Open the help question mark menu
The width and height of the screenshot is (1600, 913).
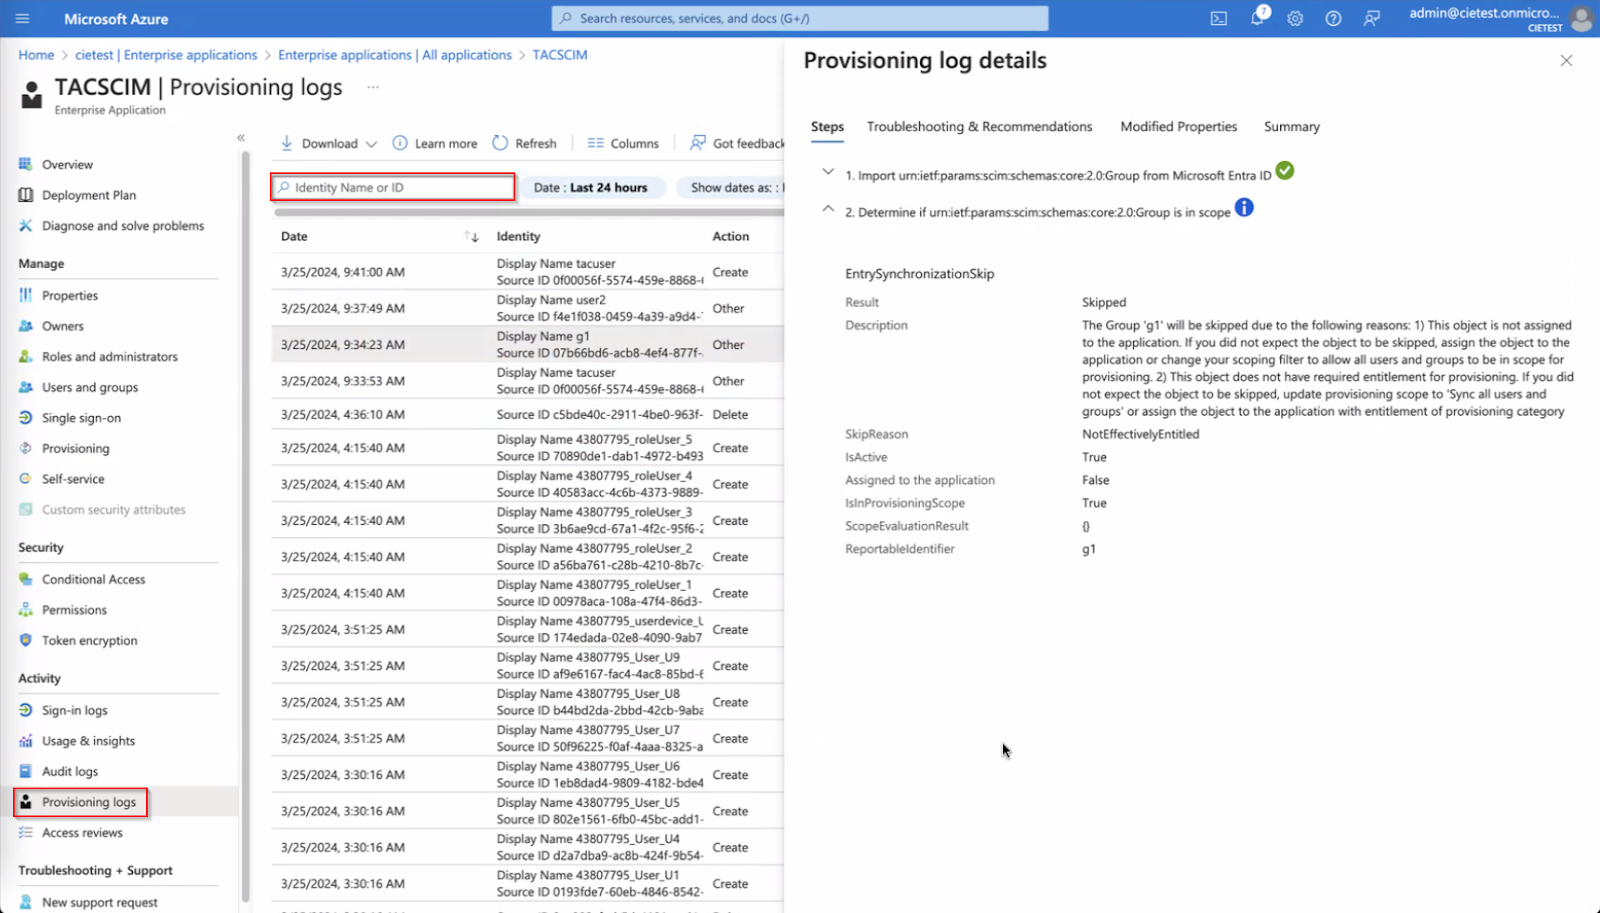tap(1332, 17)
